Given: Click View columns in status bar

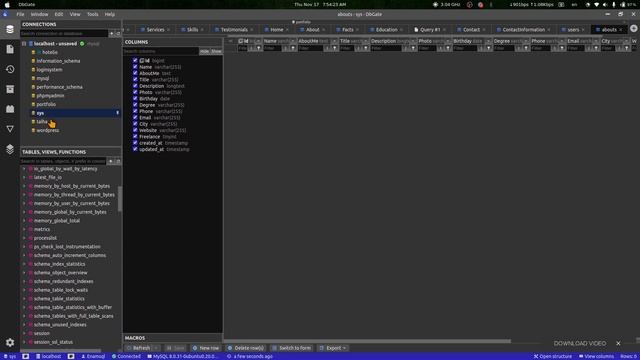Looking at the screenshot, I should tap(596, 356).
